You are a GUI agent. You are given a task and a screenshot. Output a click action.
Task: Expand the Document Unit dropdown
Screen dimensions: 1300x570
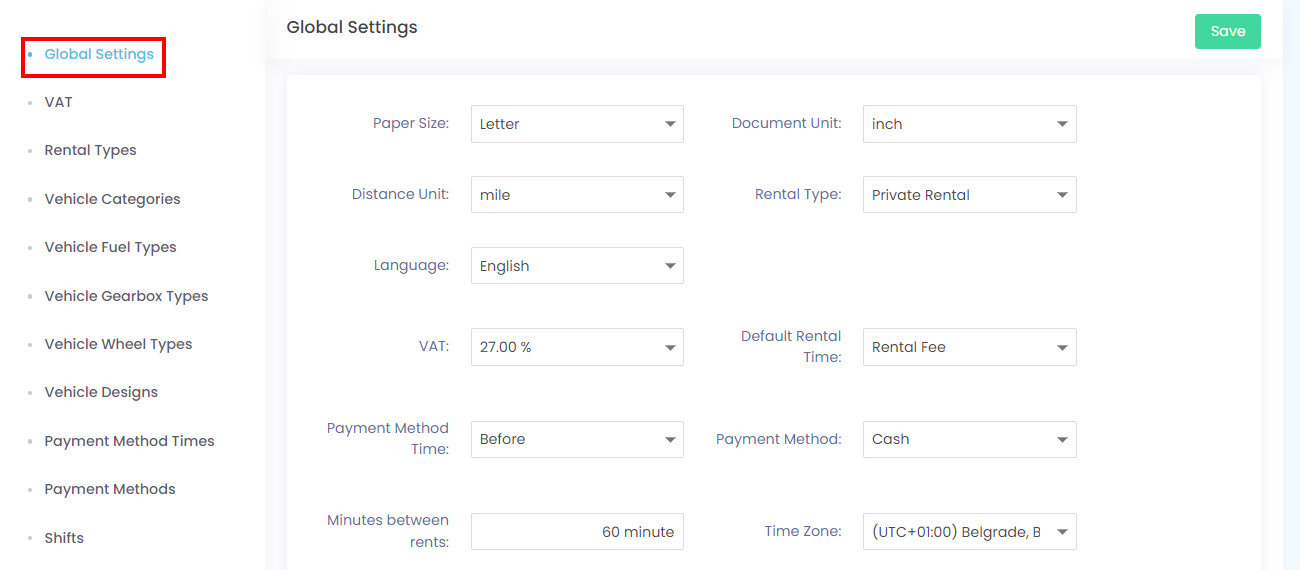point(969,124)
